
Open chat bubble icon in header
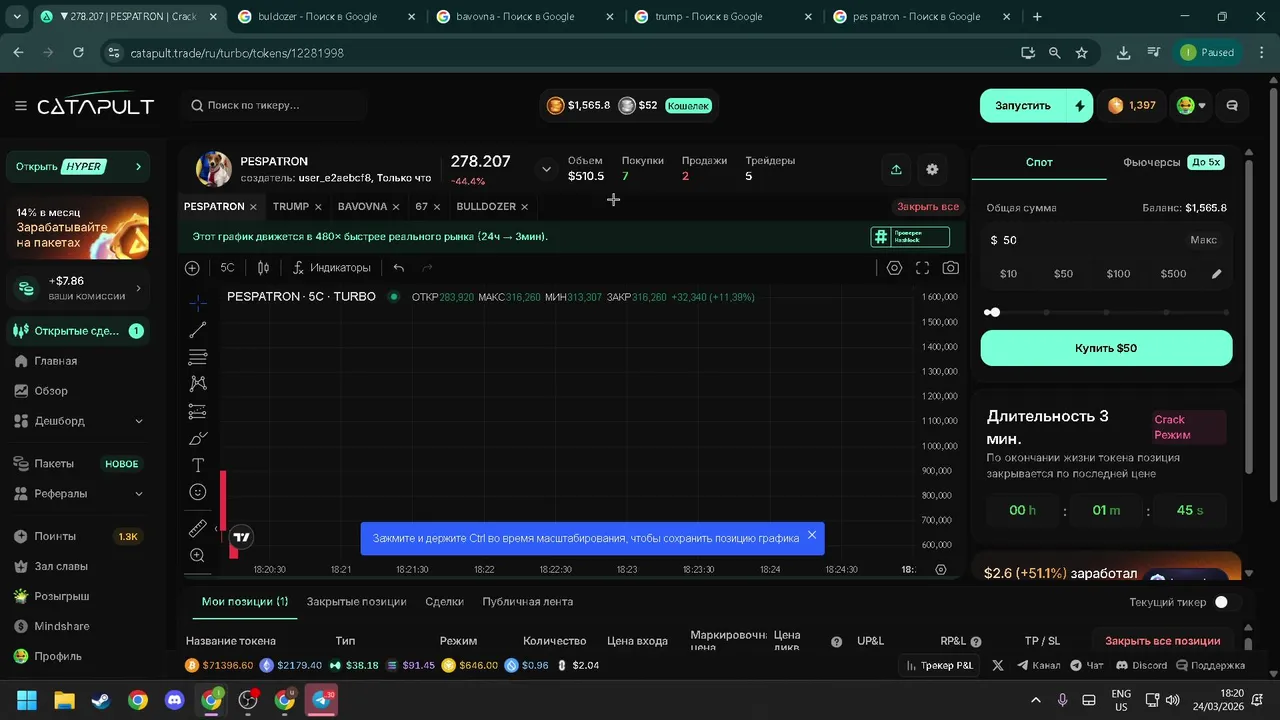[1232, 105]
